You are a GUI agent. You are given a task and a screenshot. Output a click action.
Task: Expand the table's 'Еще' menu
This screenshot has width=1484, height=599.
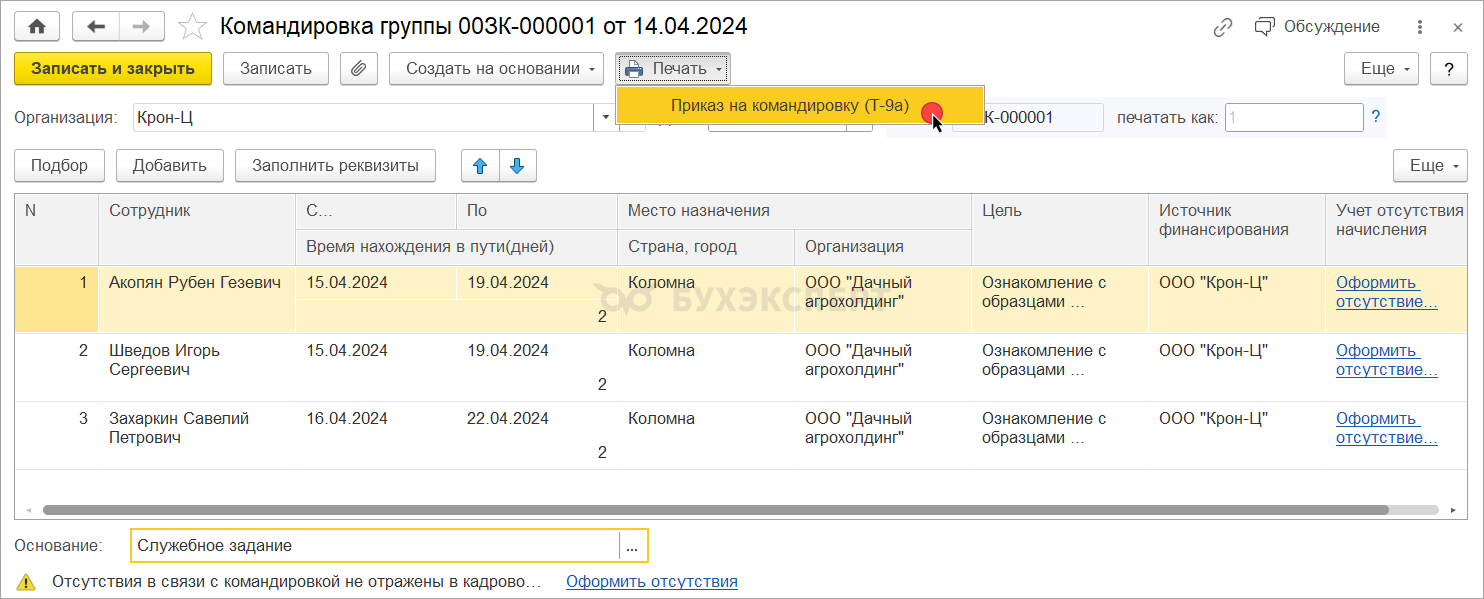[1429, 166]
